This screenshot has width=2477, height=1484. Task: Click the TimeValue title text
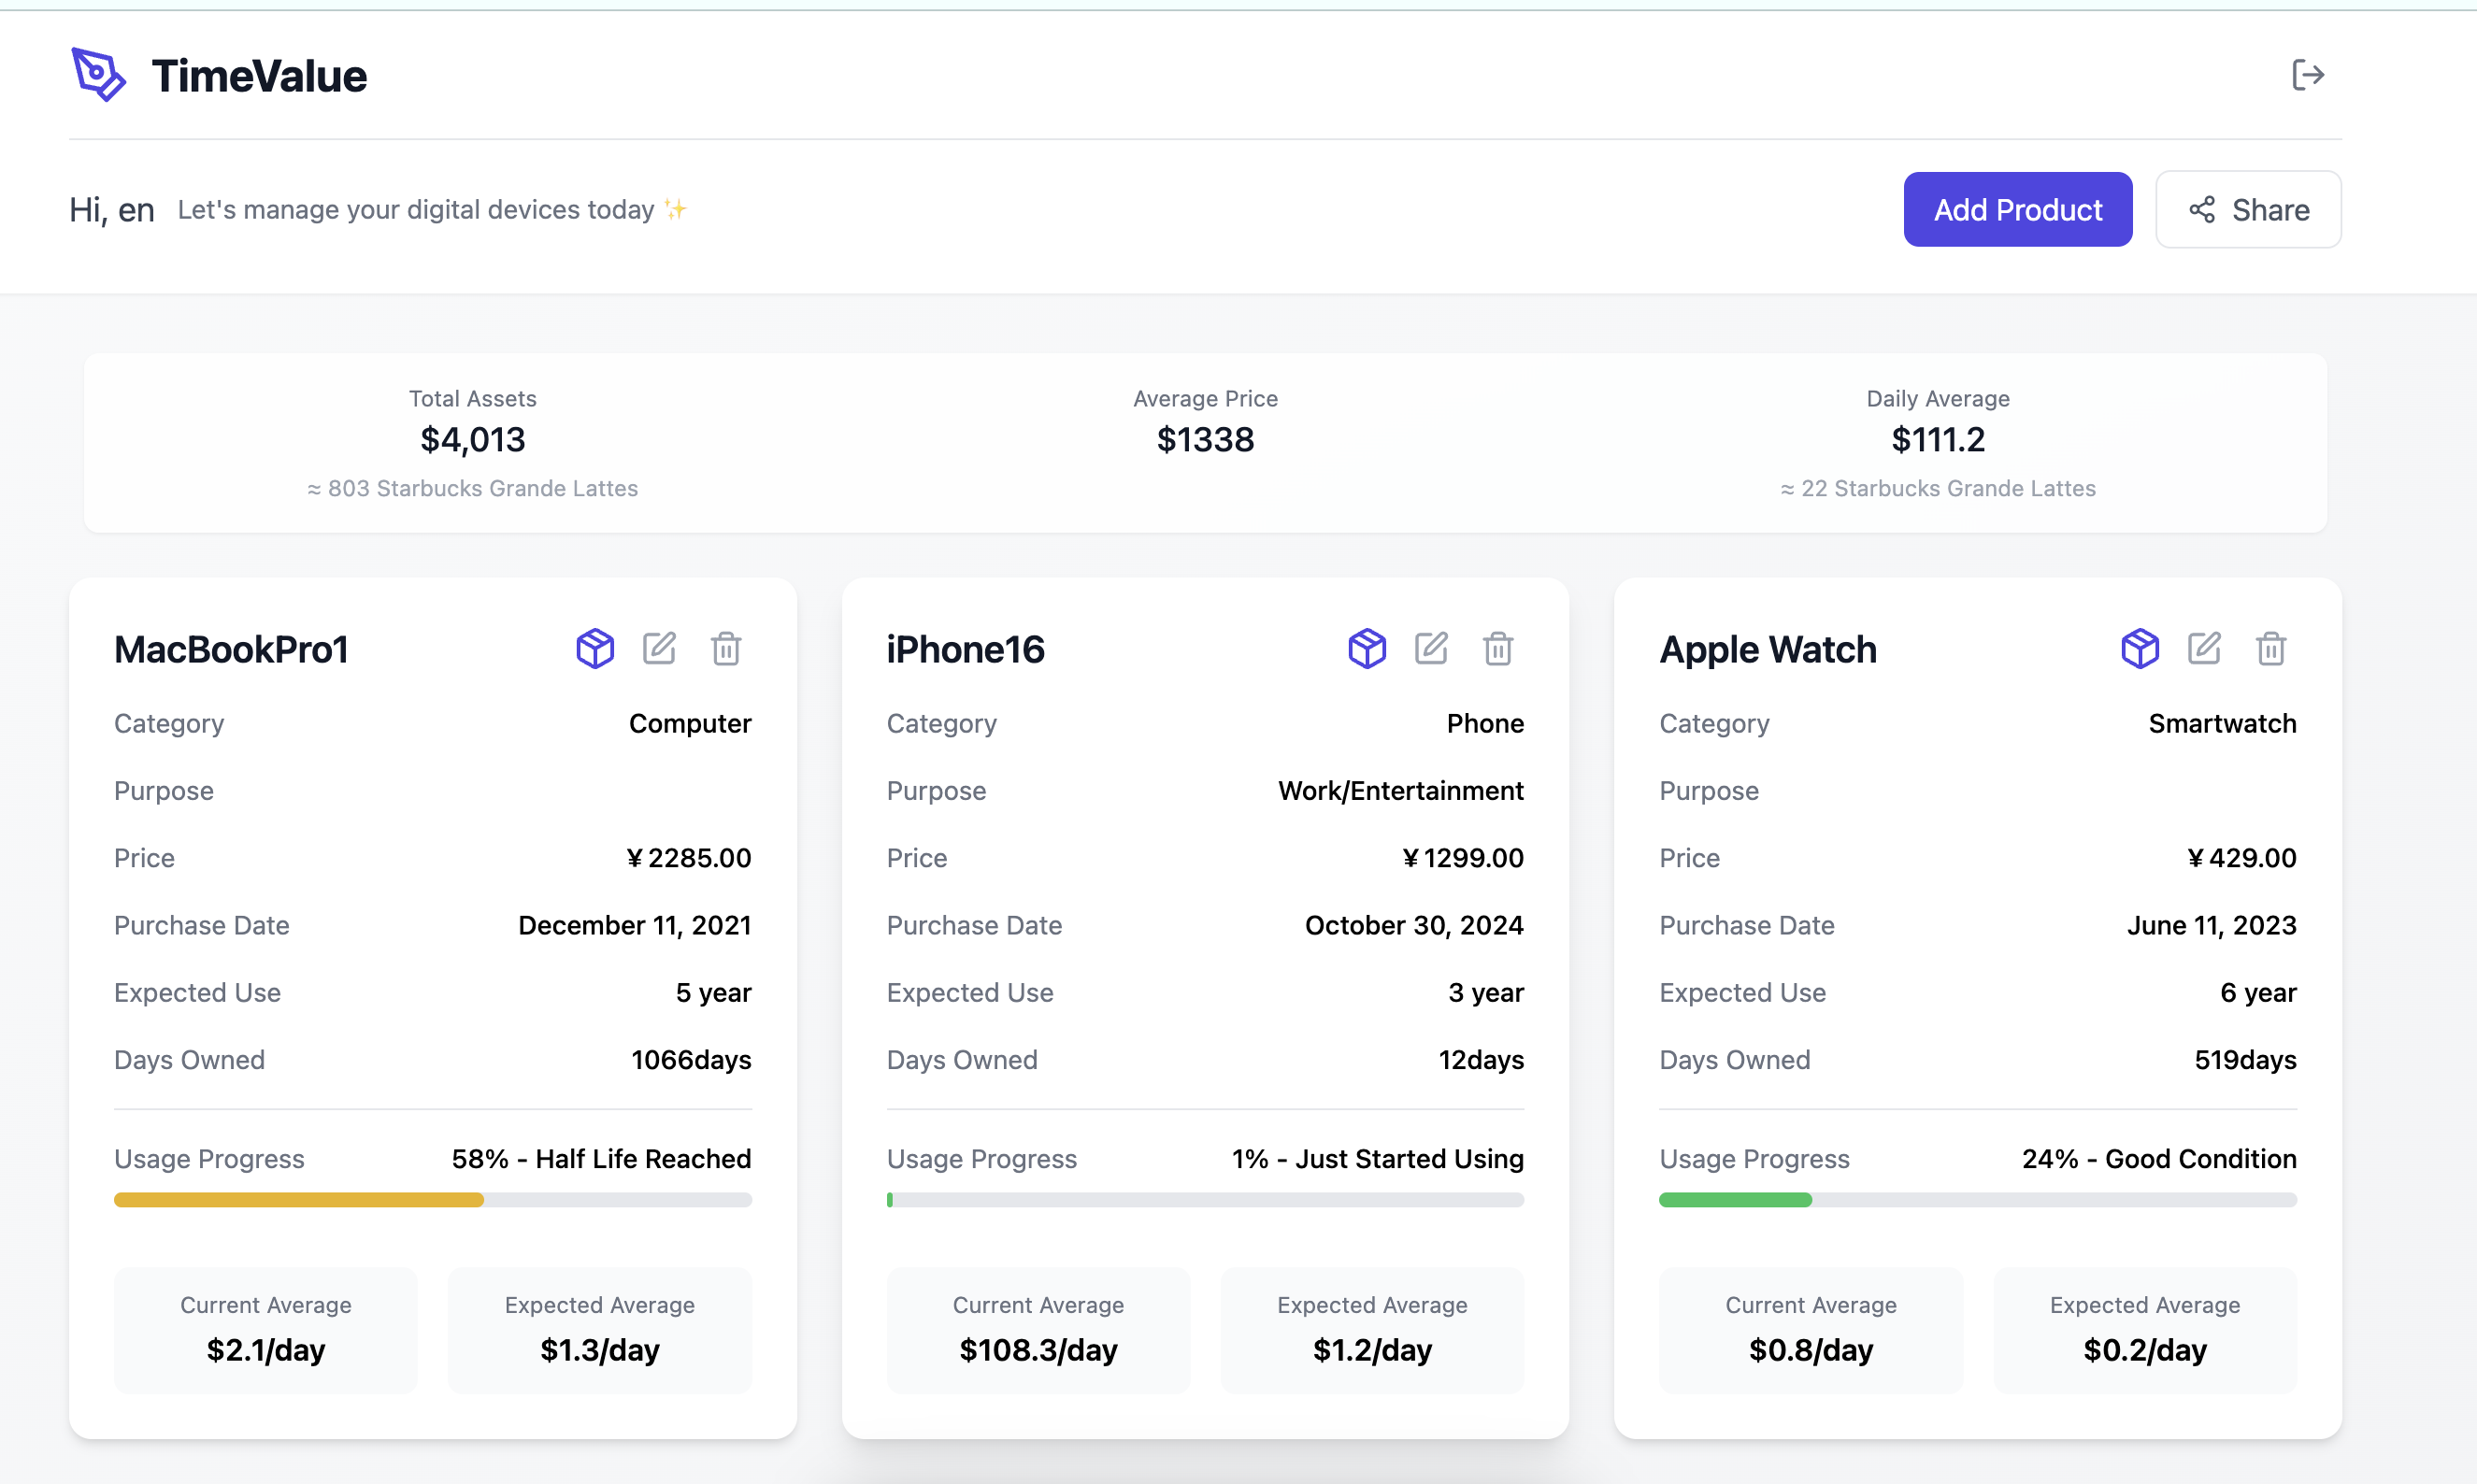click(x=259, y=76)
